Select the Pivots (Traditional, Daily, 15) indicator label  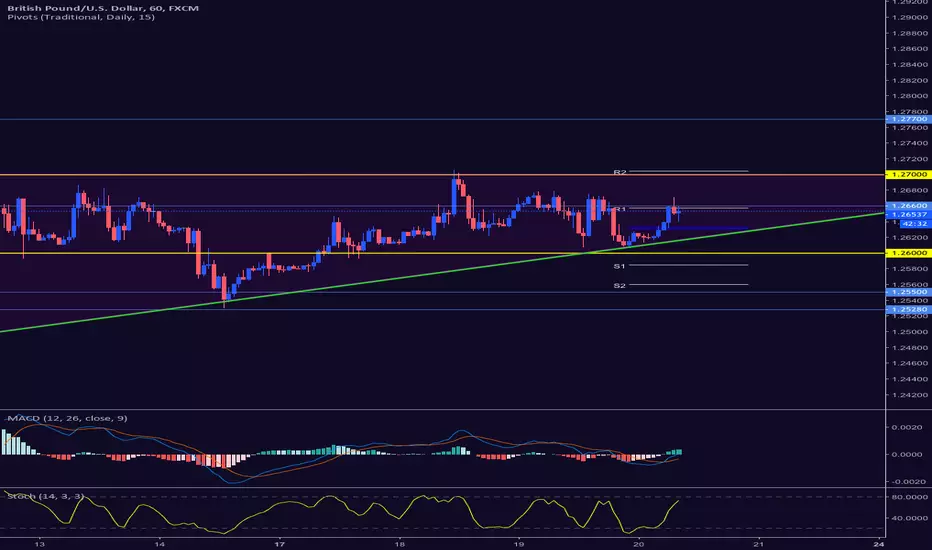81,17
